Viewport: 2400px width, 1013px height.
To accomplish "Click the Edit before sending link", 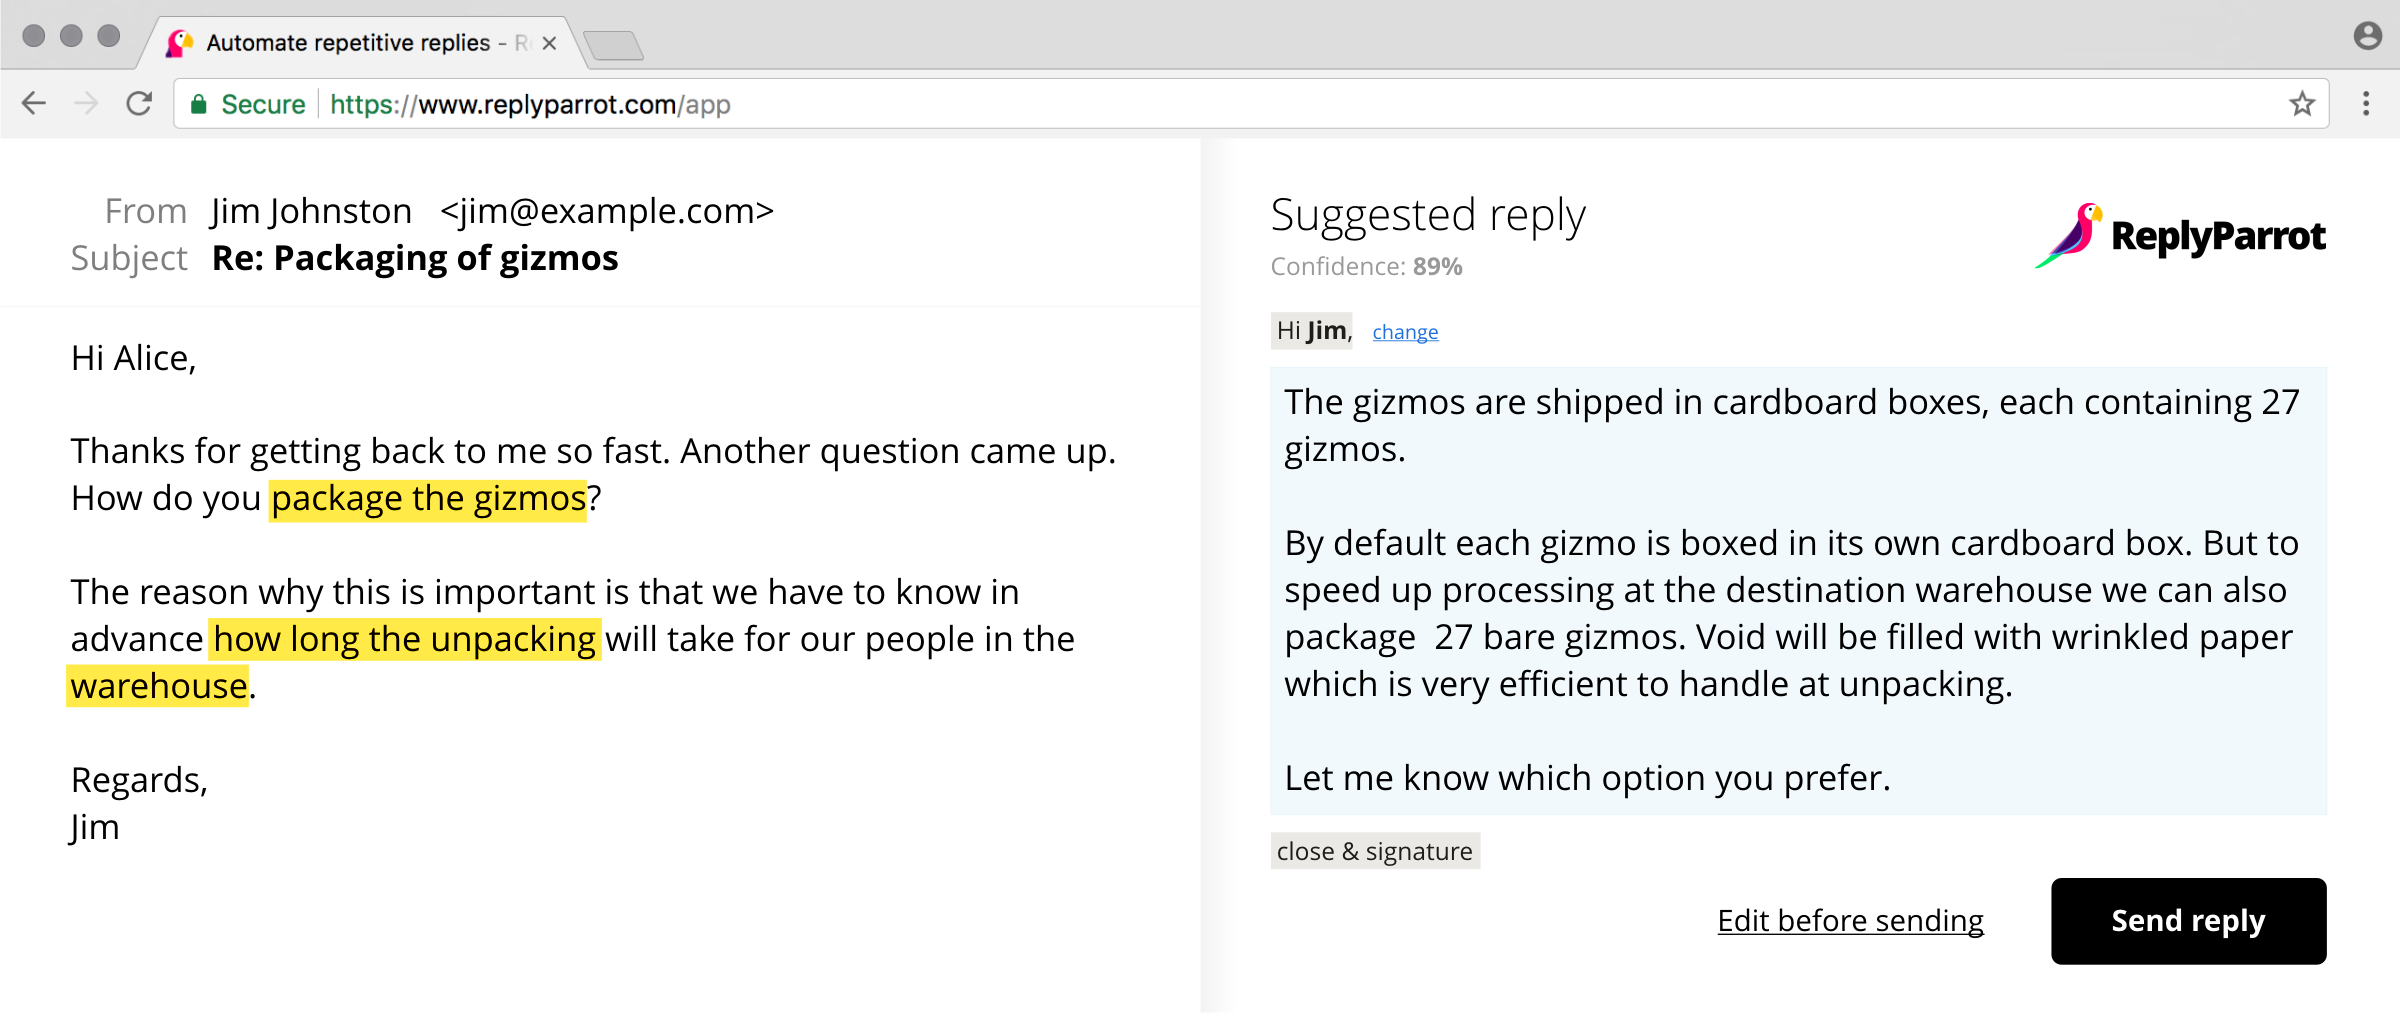I will (1850, 920).
